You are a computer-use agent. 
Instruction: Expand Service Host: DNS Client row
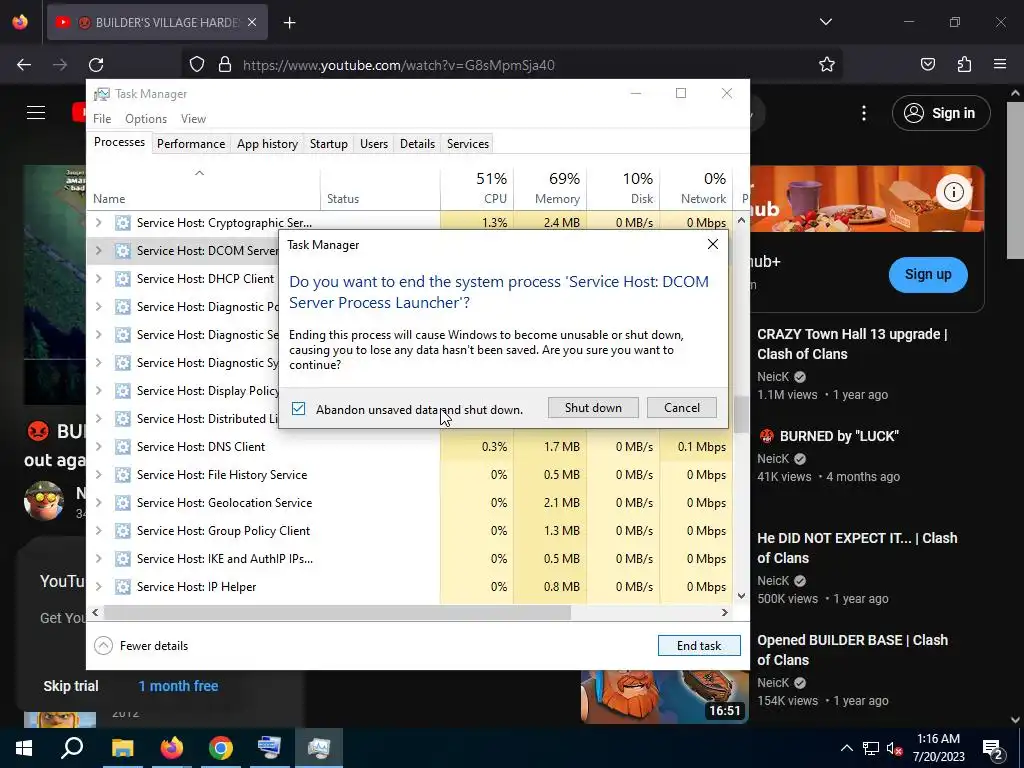[99, 447]
